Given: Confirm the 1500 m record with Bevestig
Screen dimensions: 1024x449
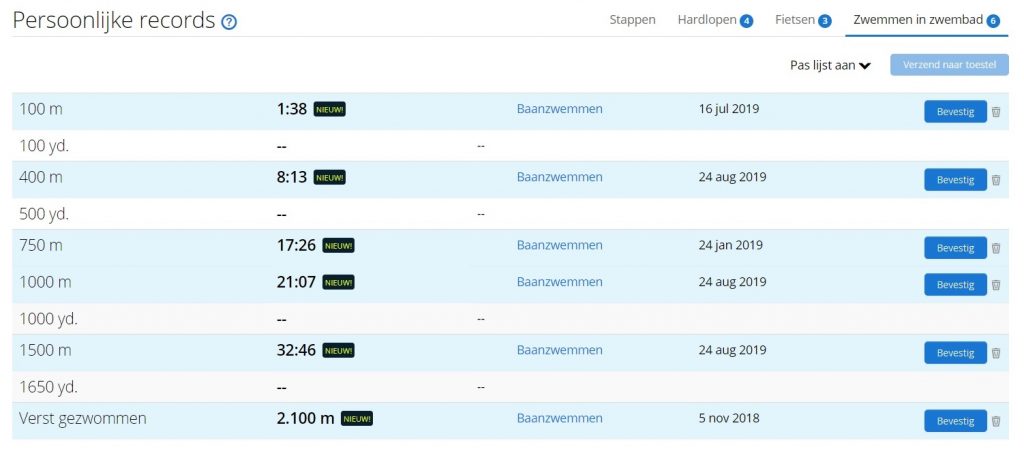Looking at the screenshot, I should (955, 353).
